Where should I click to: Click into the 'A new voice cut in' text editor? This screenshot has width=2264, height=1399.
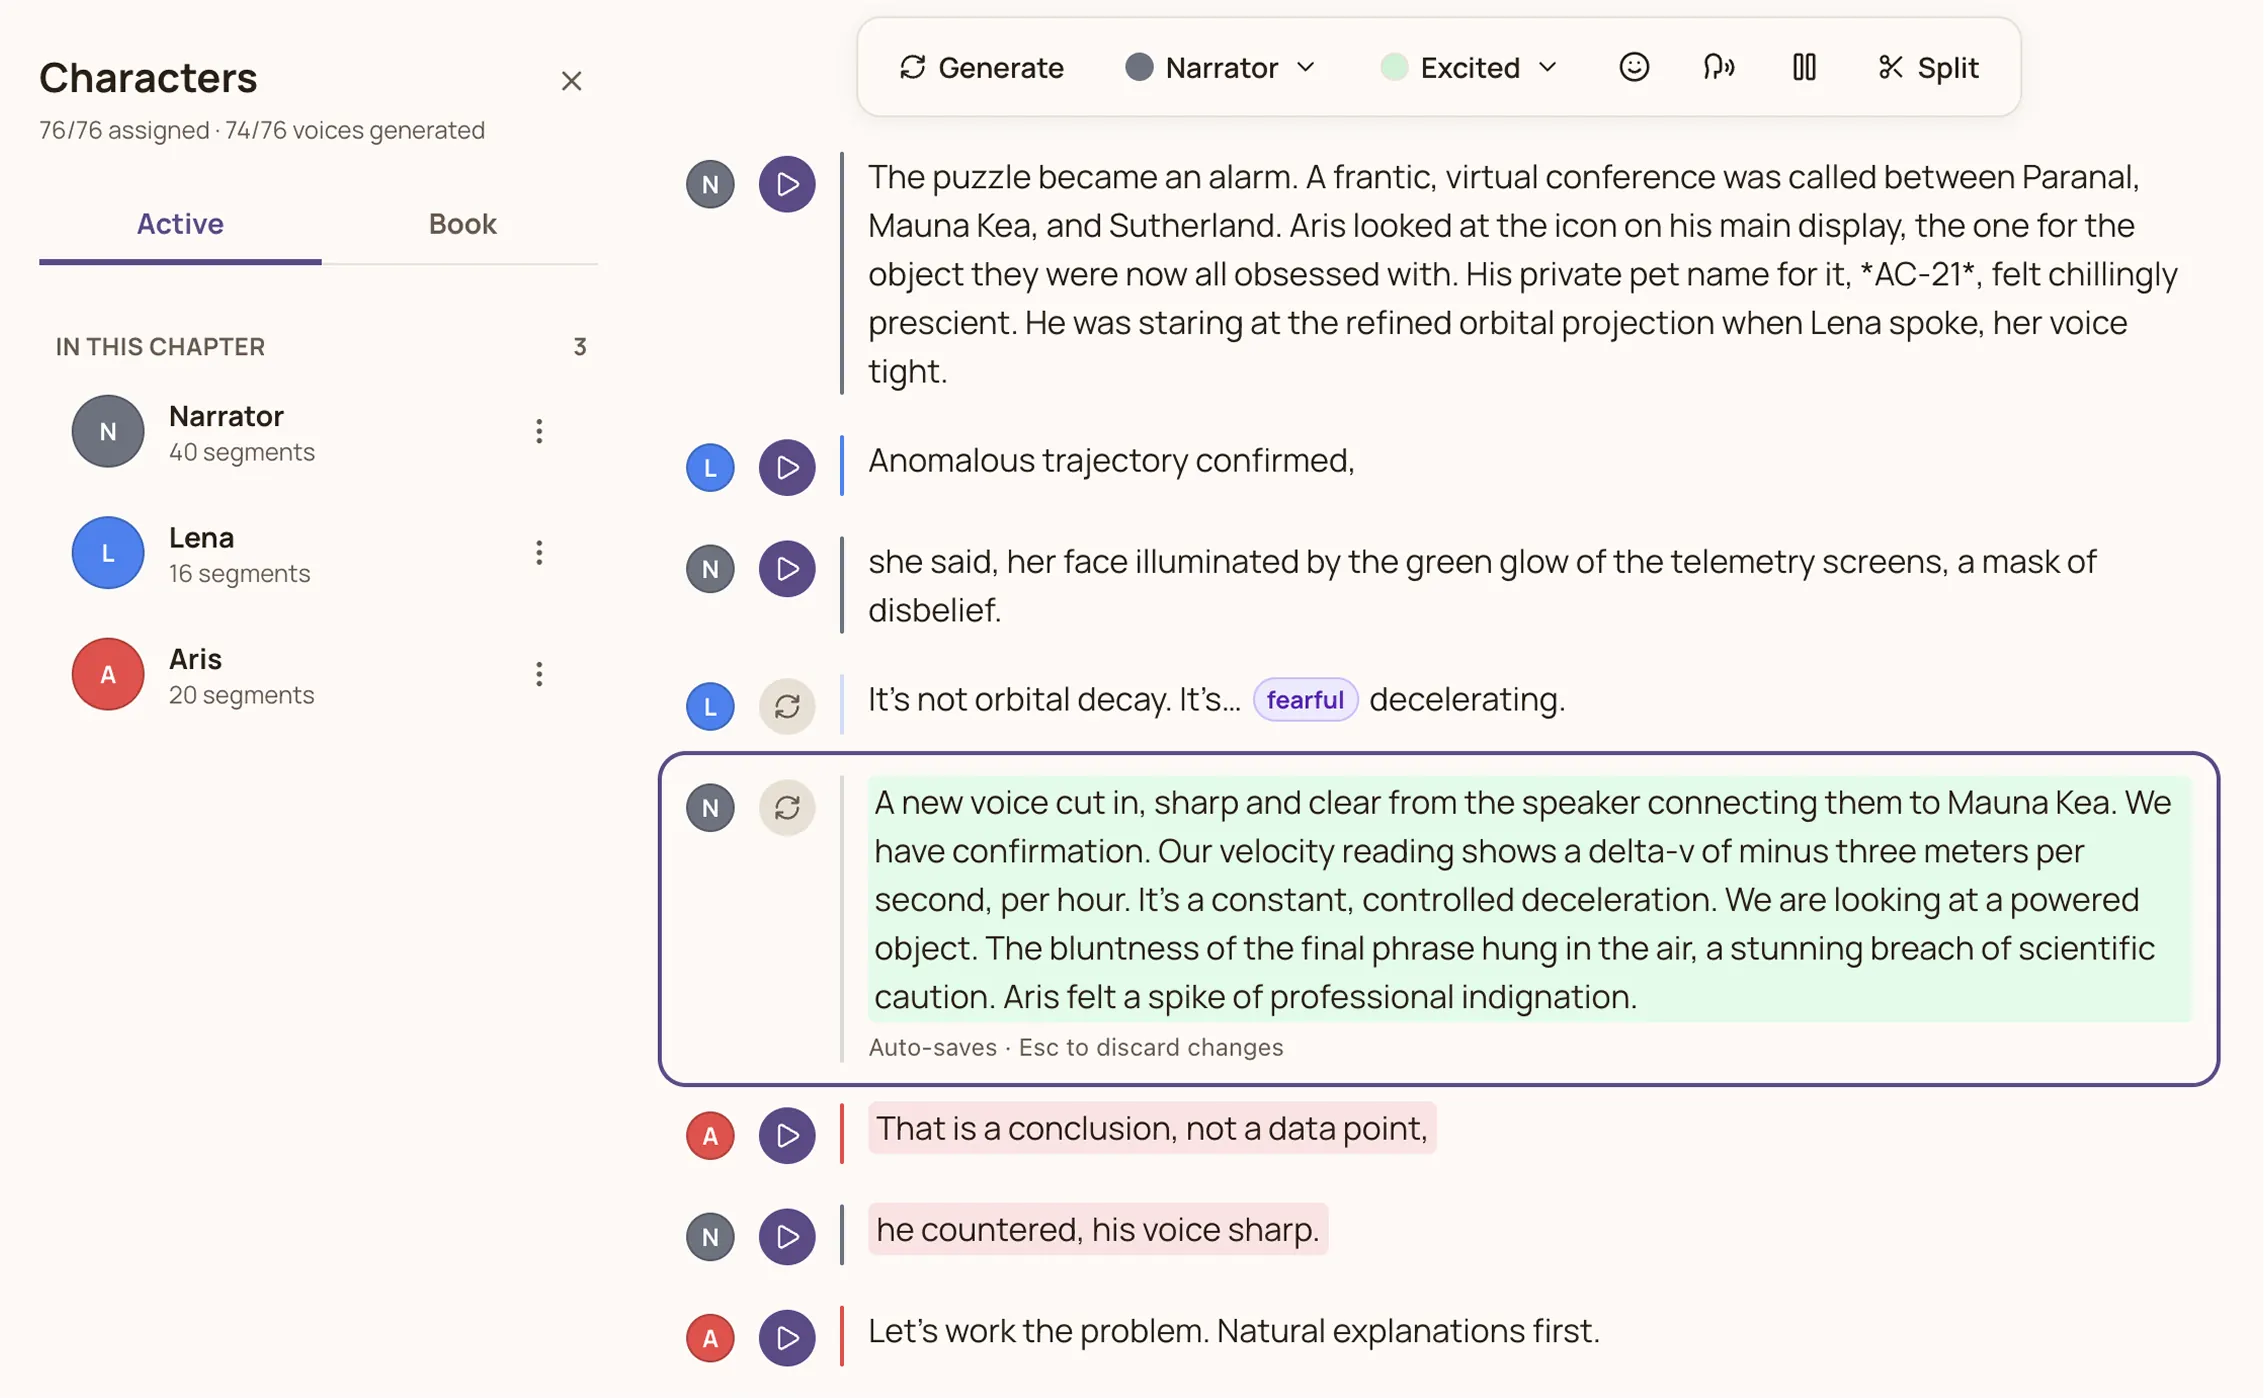coord(1529,899)
